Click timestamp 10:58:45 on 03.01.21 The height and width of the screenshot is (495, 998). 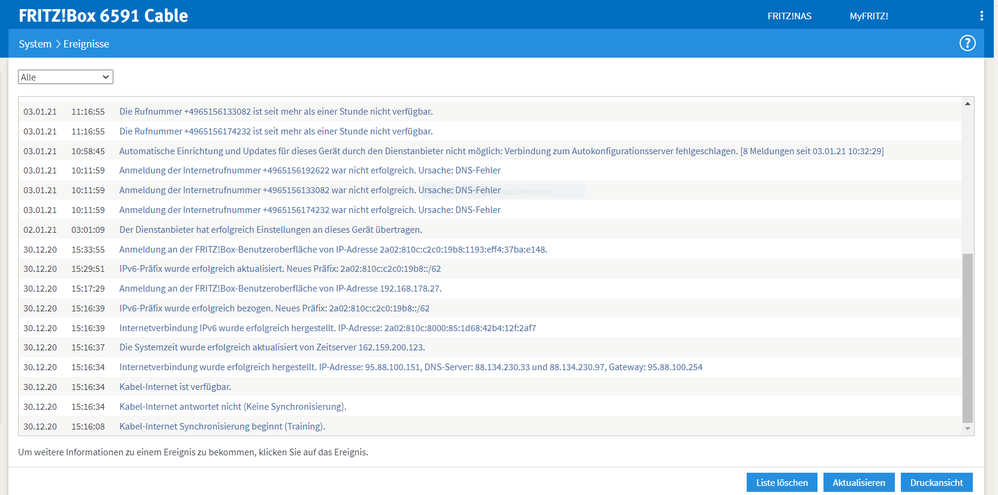(x=88, y=151)
